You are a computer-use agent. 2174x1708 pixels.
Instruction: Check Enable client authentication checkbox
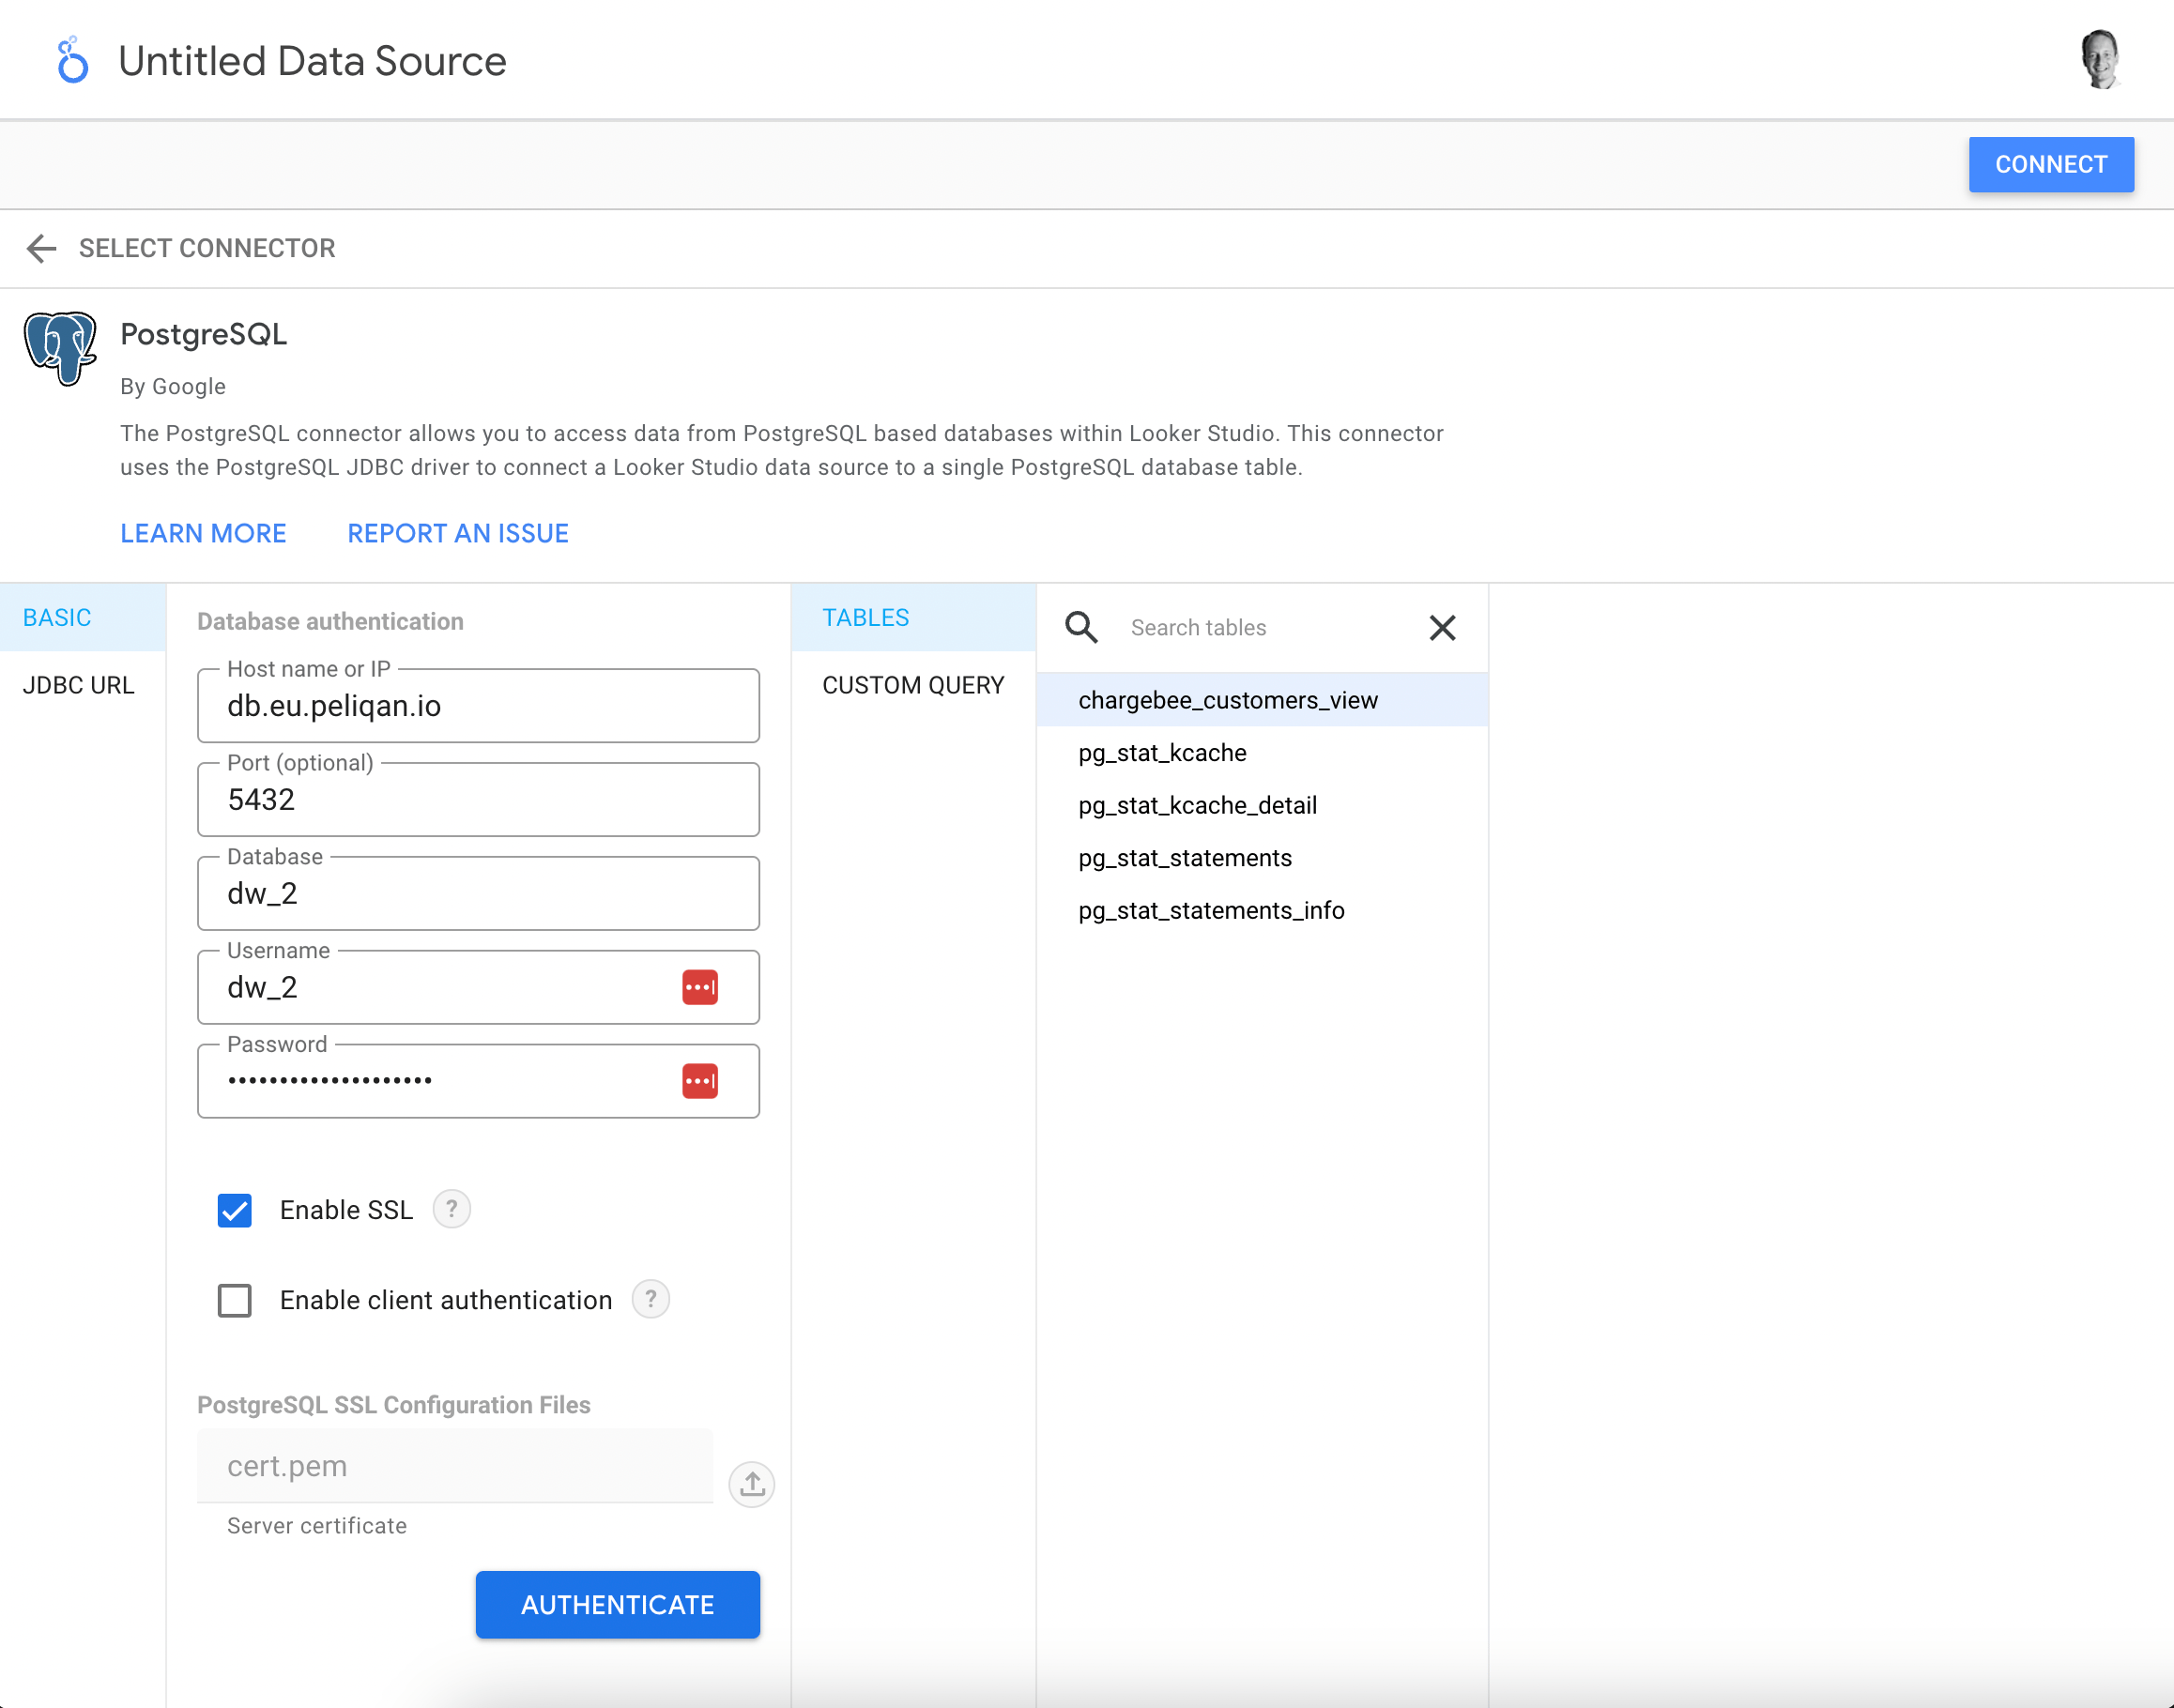pos(235,1300)
